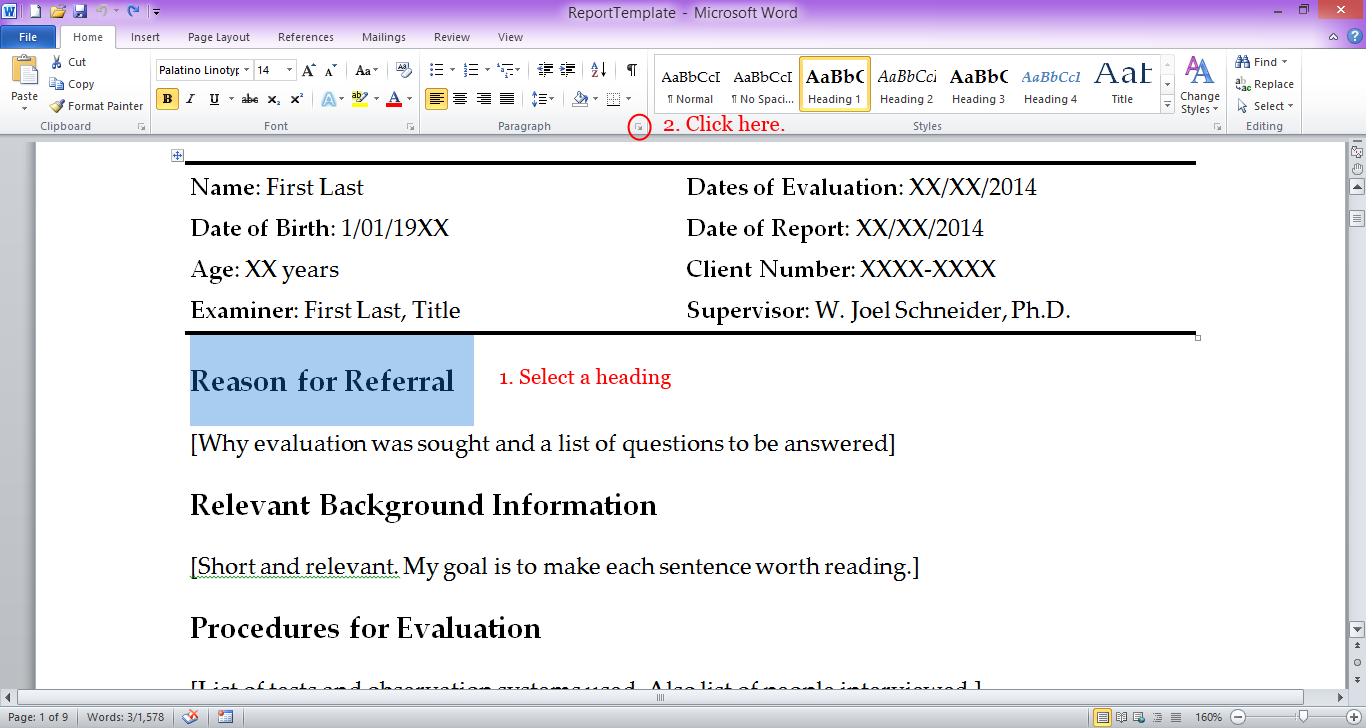The height and width of the screenshot is (728, 1366).
Task: Toggle Underline formatting
Action: tap(214, 99)
